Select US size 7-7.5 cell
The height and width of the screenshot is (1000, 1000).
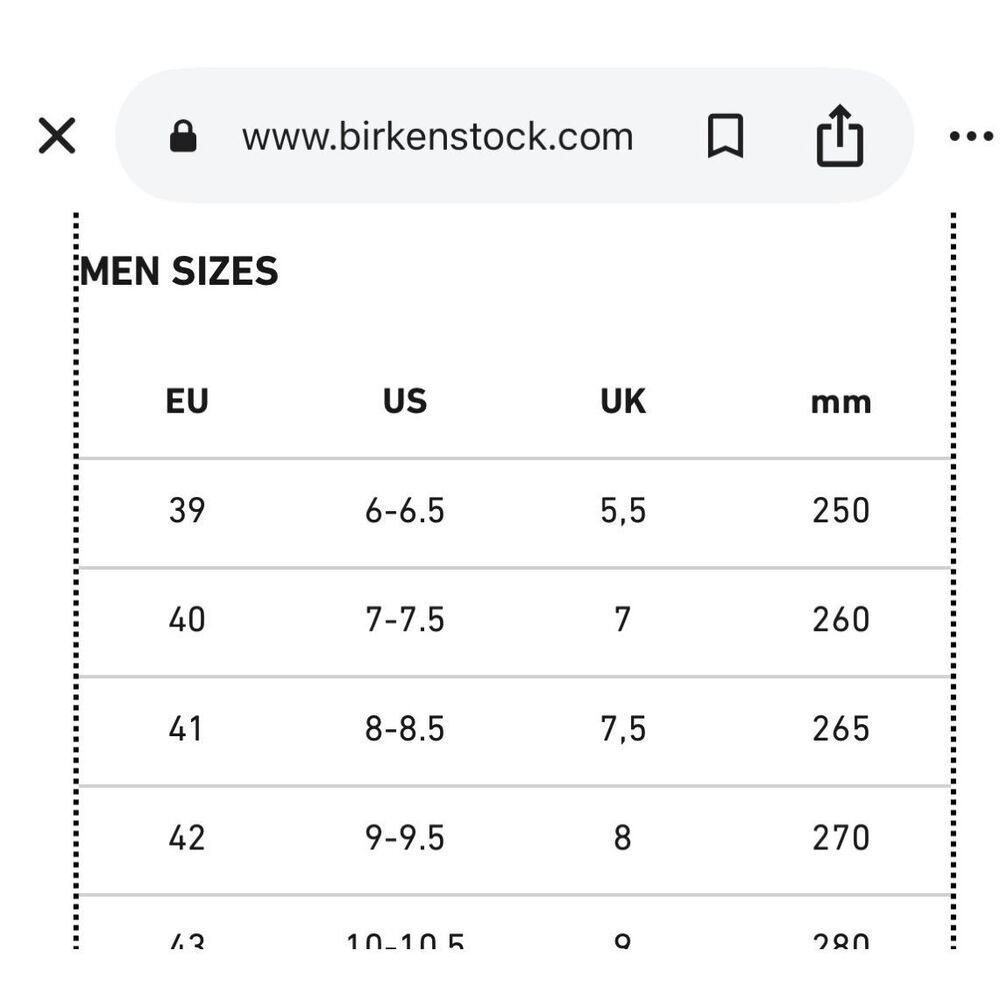(x=405, y=620)
